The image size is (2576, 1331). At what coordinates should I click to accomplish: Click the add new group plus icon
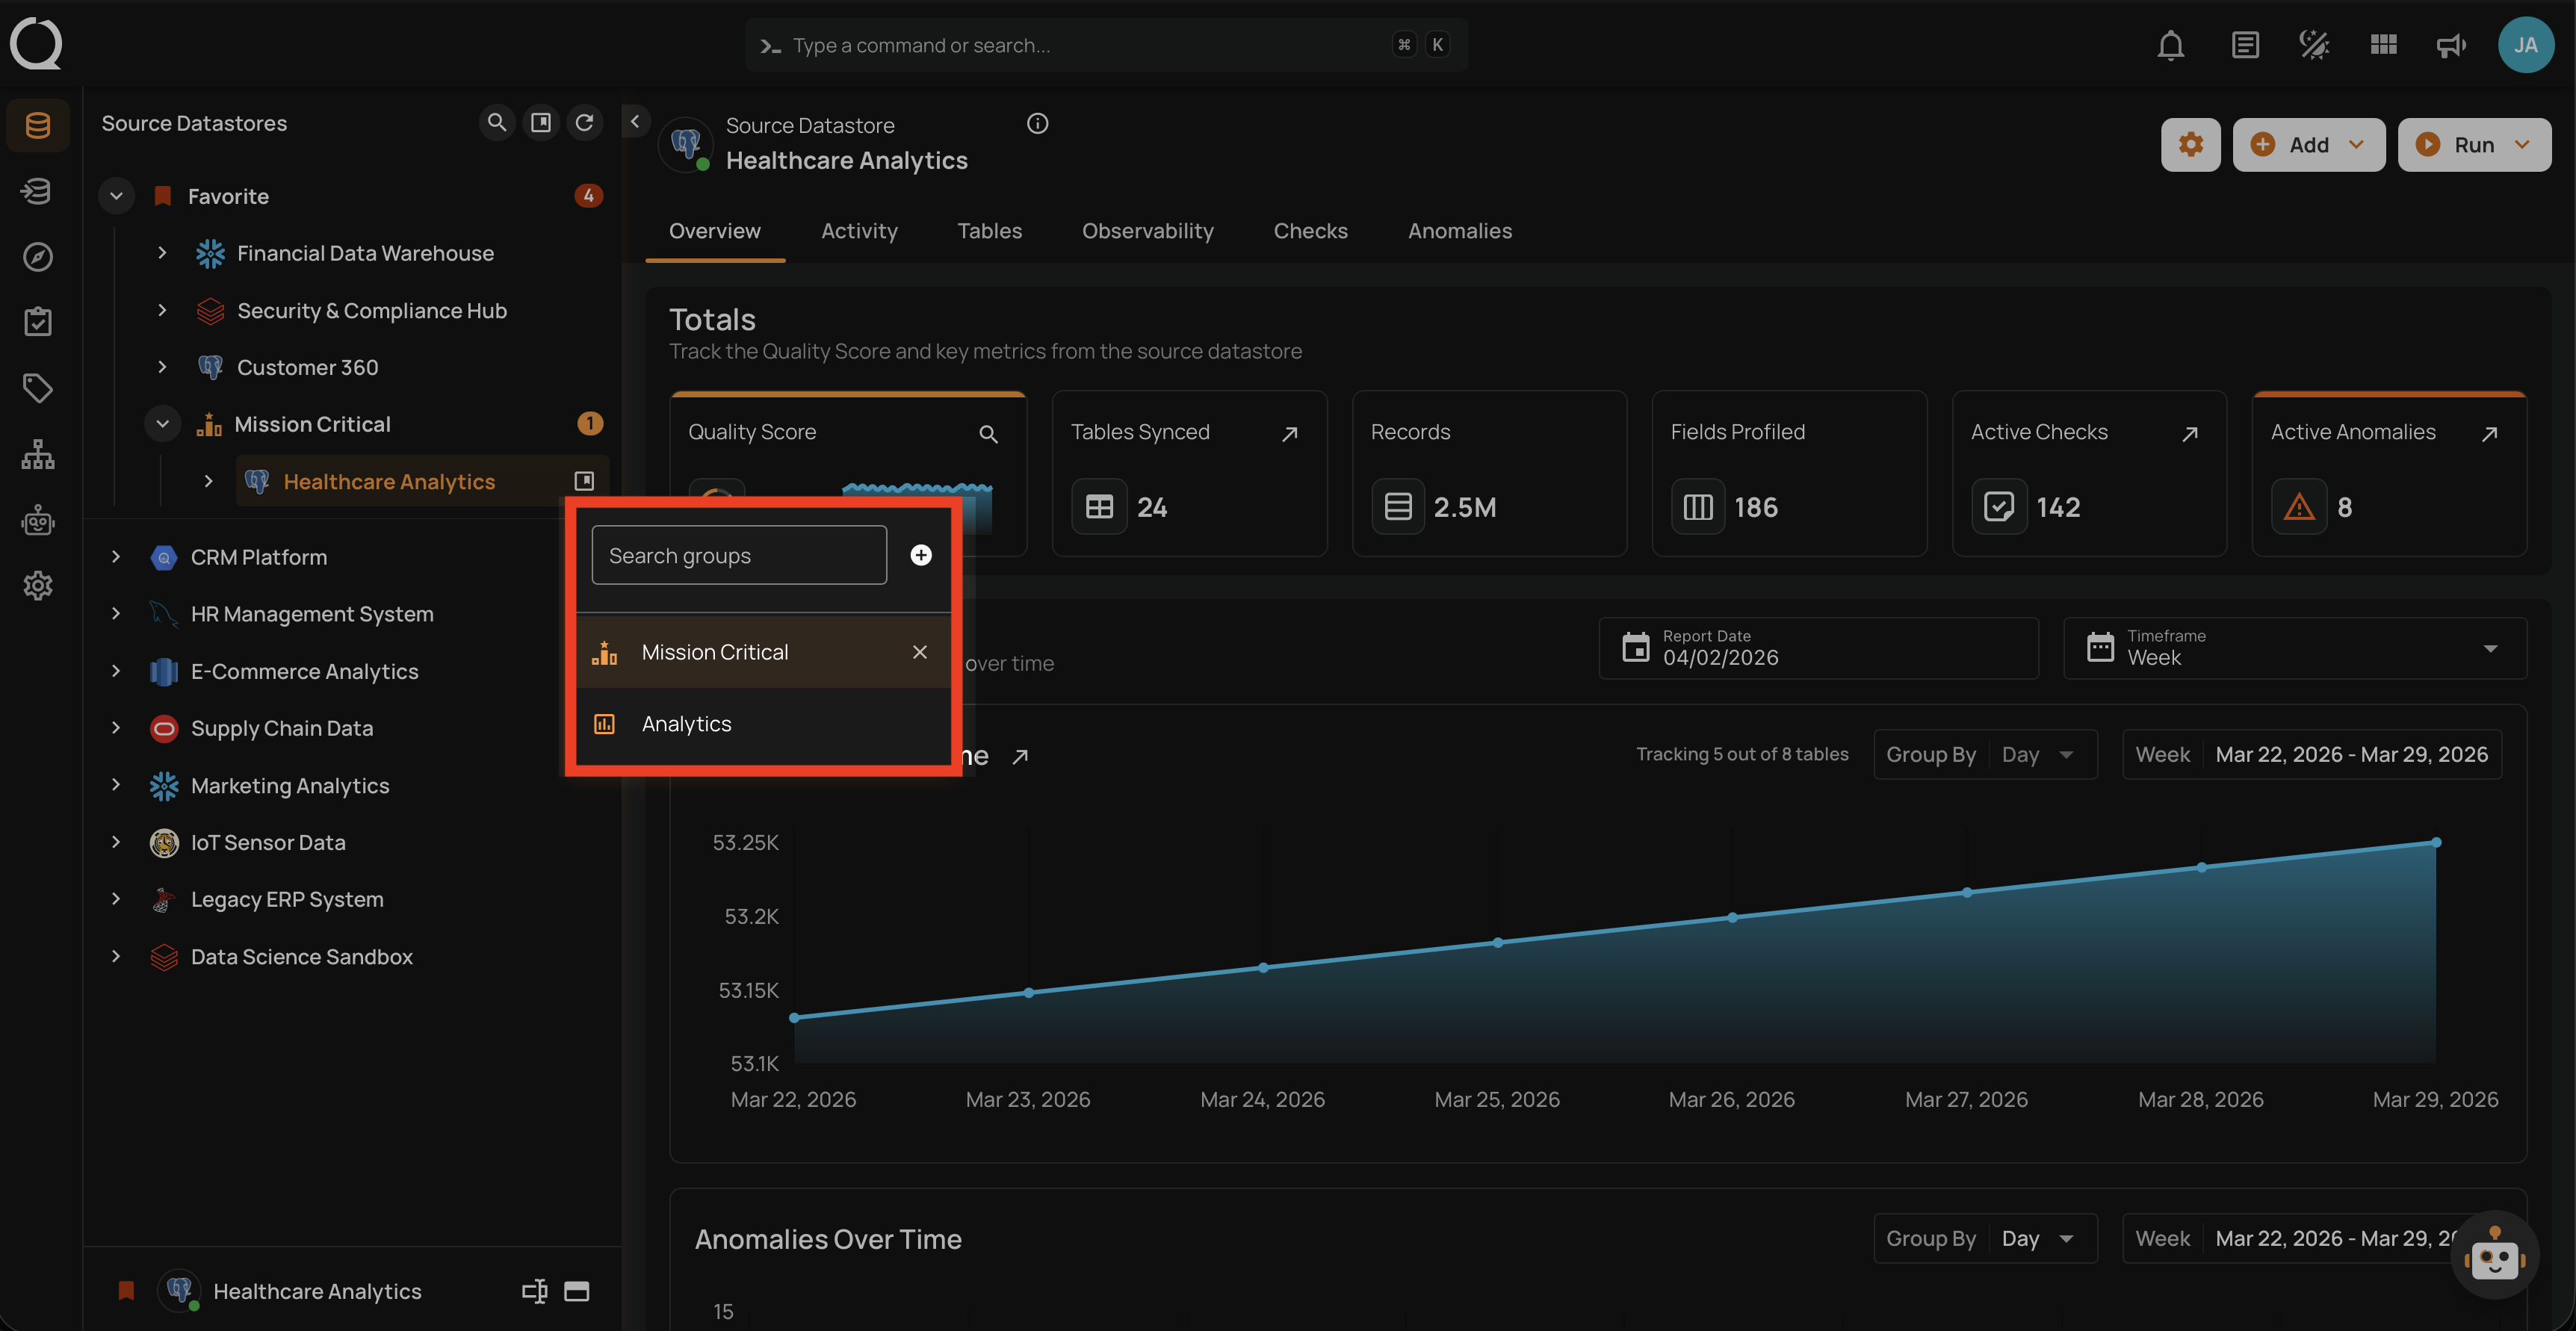(x=921, y=555)
